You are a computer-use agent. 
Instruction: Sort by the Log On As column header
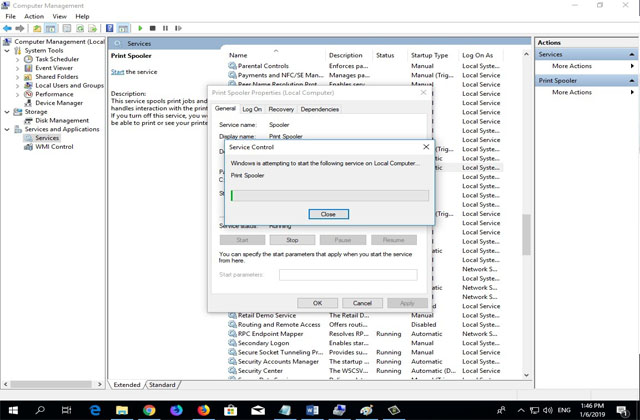[x=478, y=55]
